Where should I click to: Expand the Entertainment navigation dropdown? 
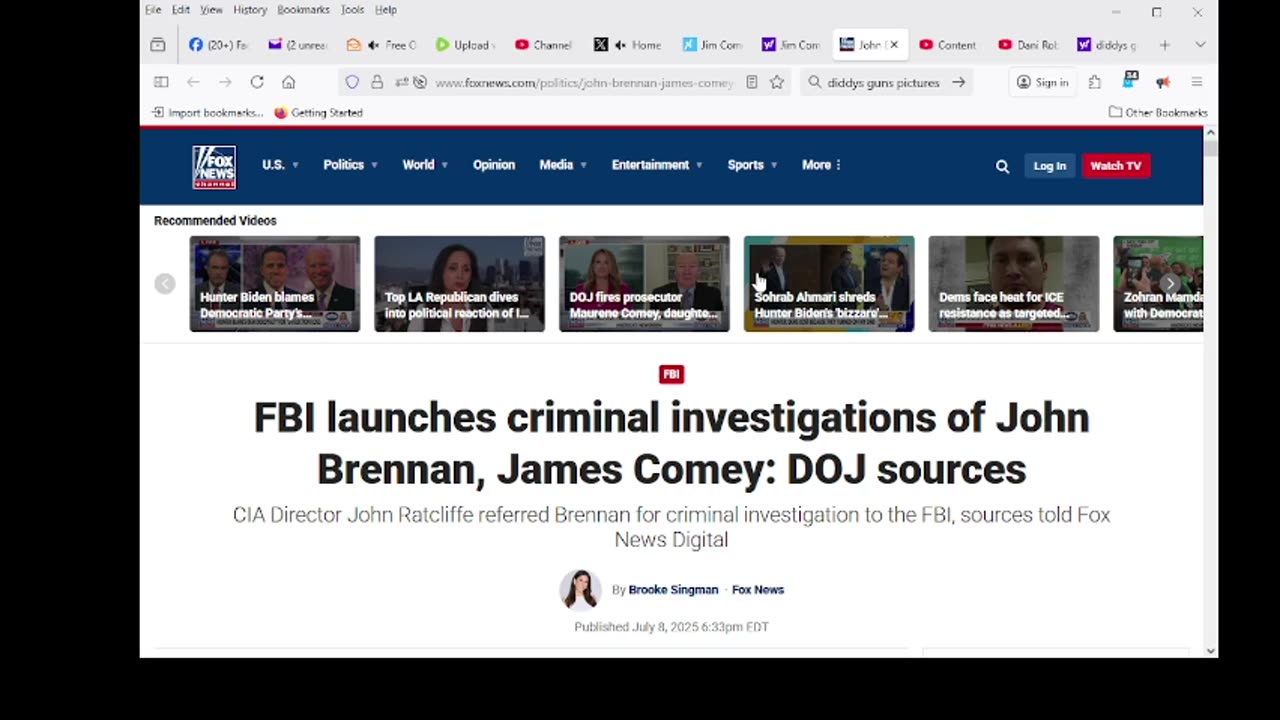[657, 165]
